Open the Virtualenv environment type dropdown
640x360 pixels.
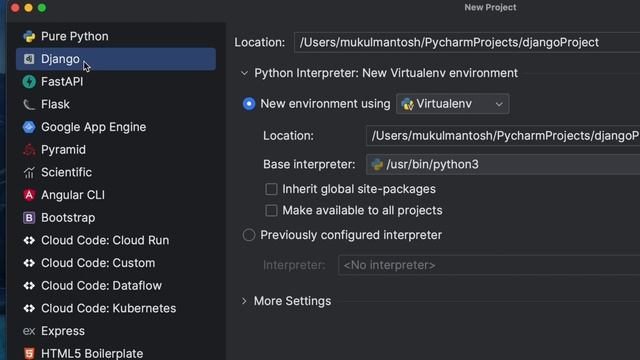pos(453,104)
